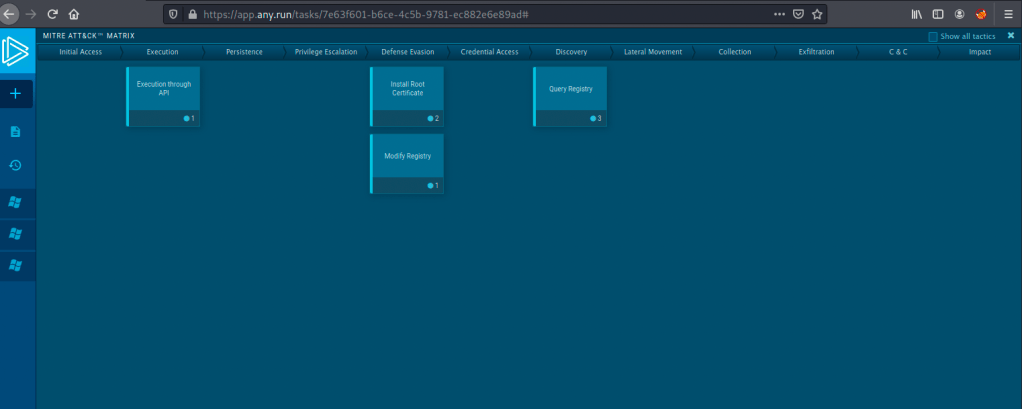Open the Query Registry technique card

click(x=571, y=89)
